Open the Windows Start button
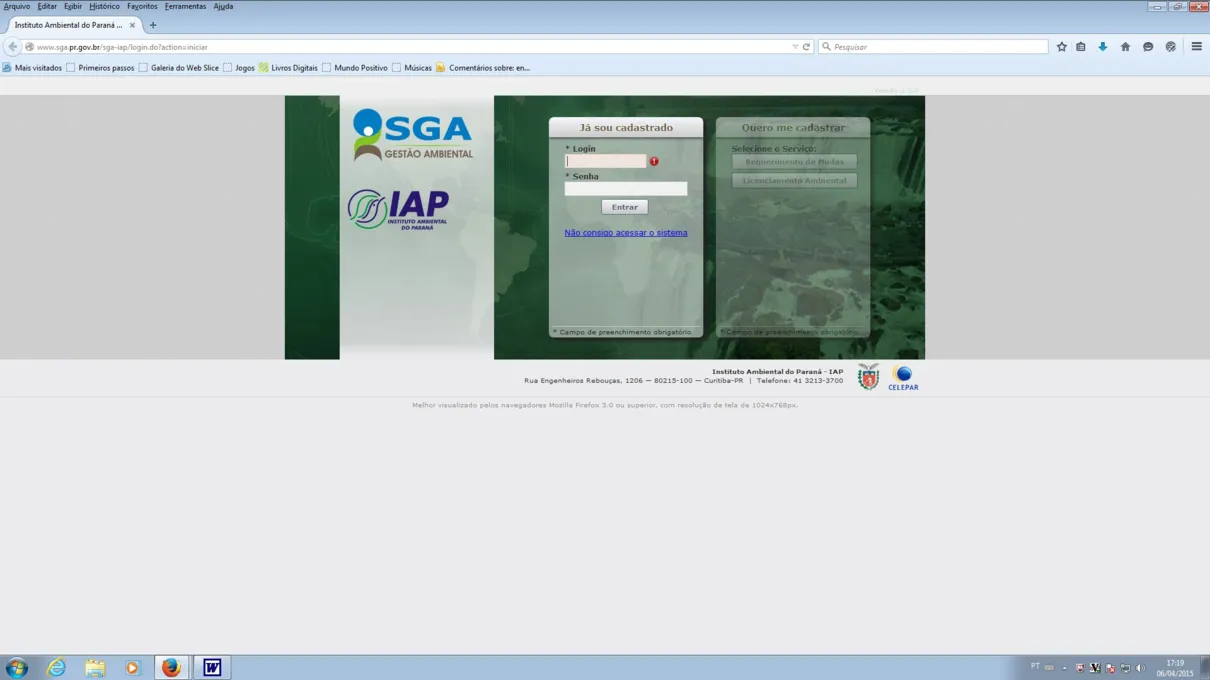The width and height of the screenshot is (1210, 680). click(x=17, y=667)
